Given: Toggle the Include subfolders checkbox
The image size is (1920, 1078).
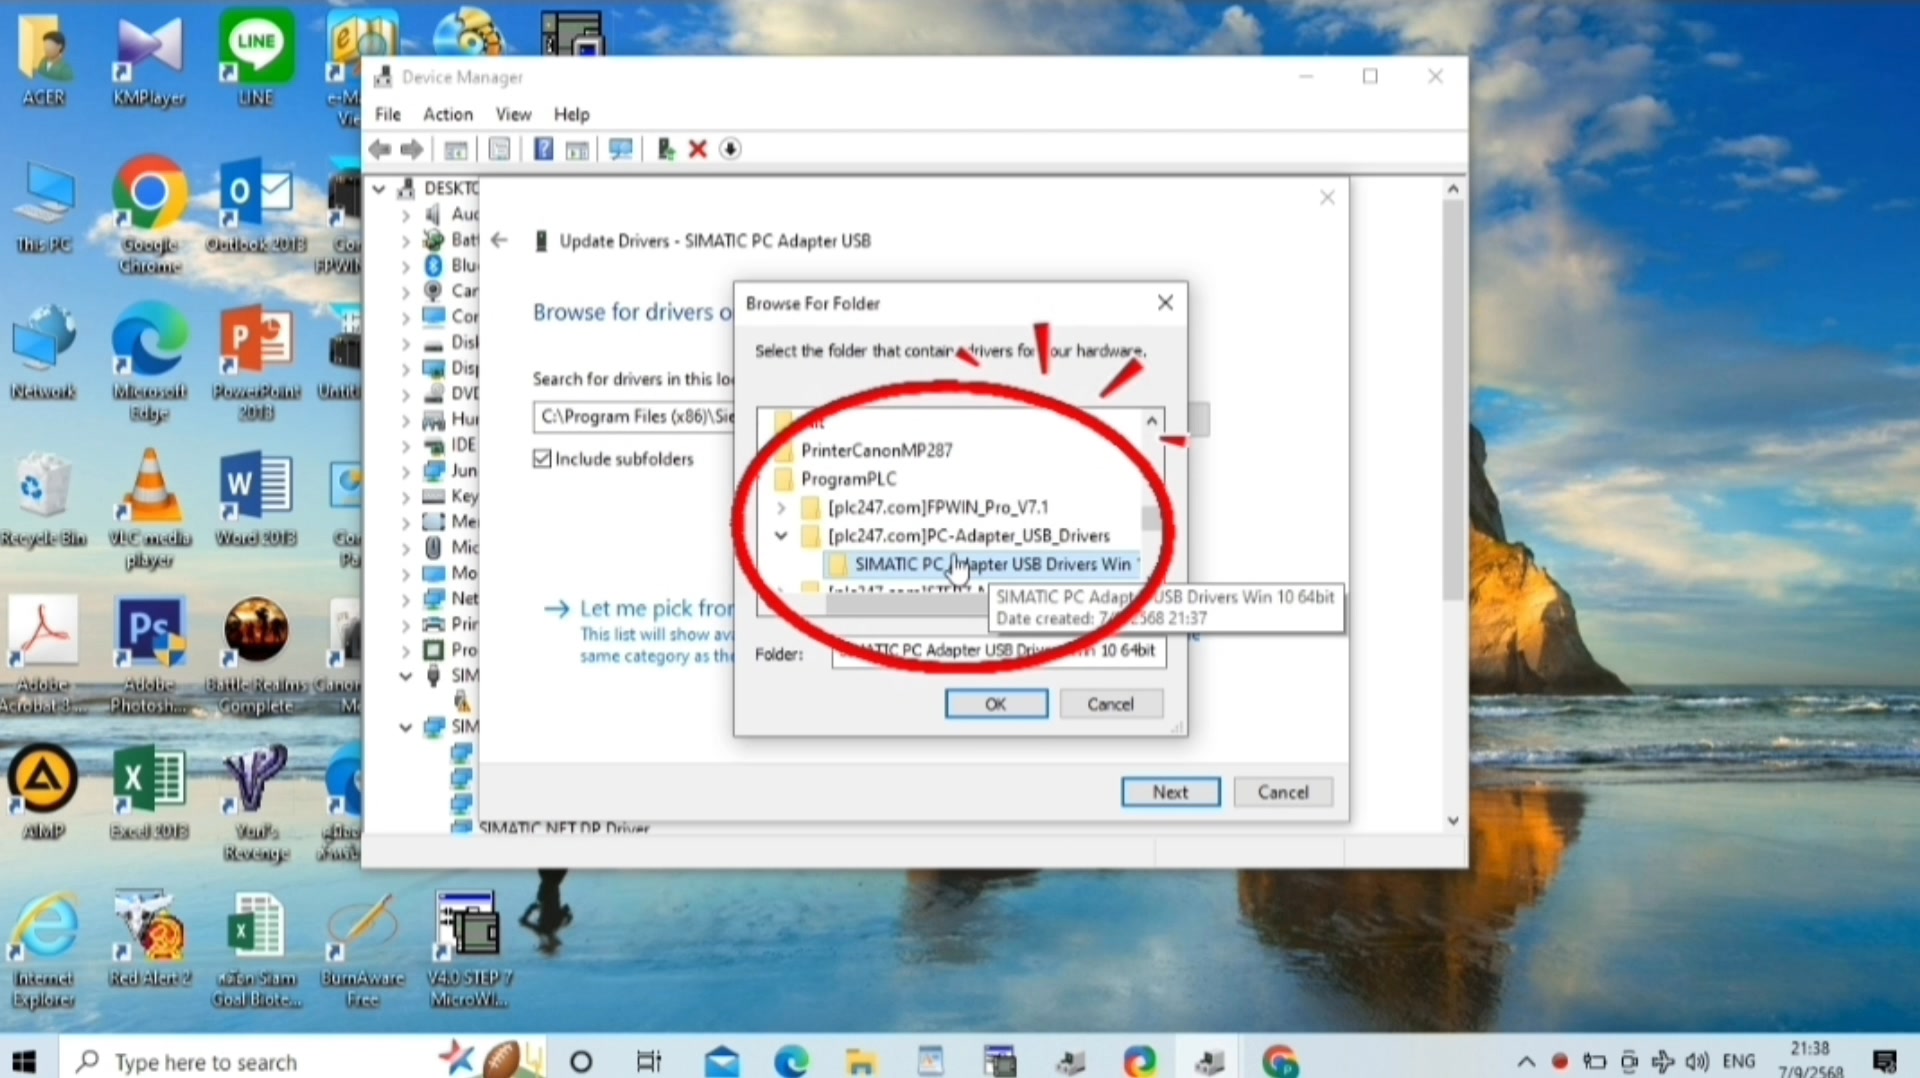Looking at the screenshot, I should point(542,459).
